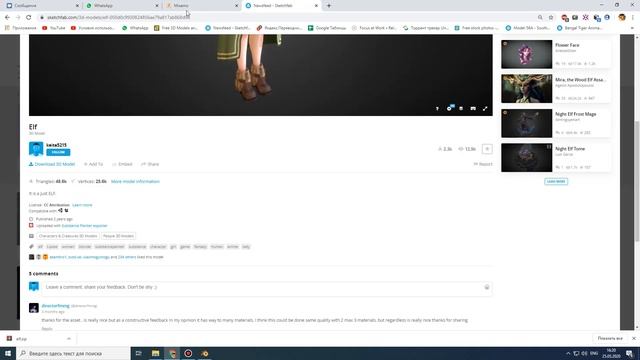Click the 'fantasy' tag

click(200, 247)
